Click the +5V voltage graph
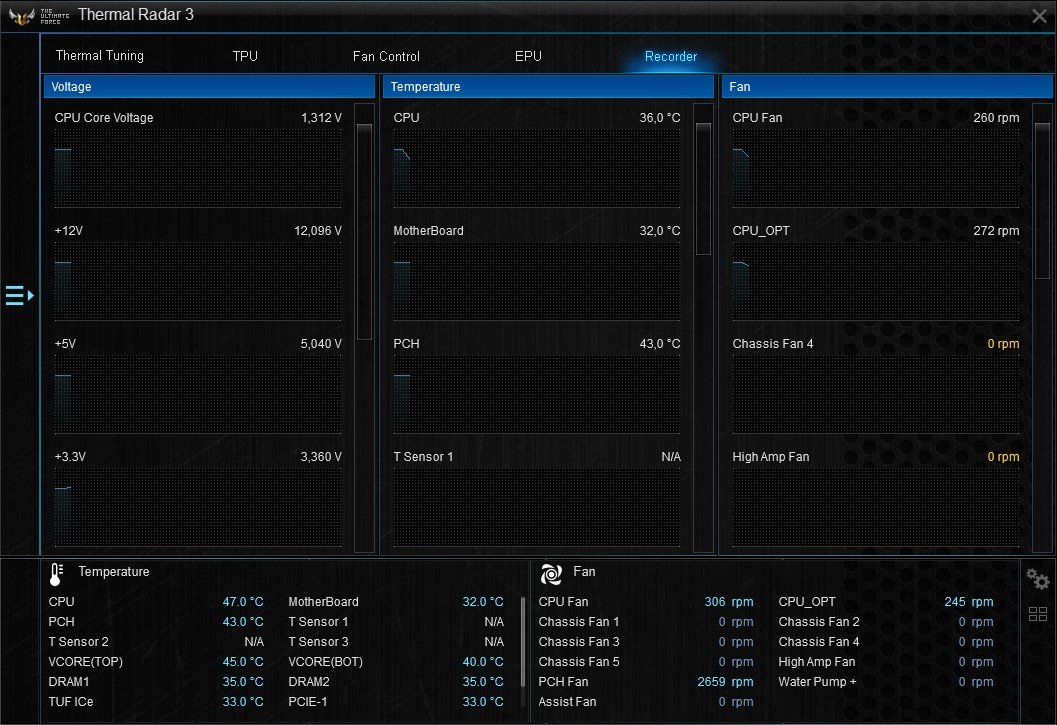The height and width of the screenshot is (725, 1057). click(x=198, y=395)
